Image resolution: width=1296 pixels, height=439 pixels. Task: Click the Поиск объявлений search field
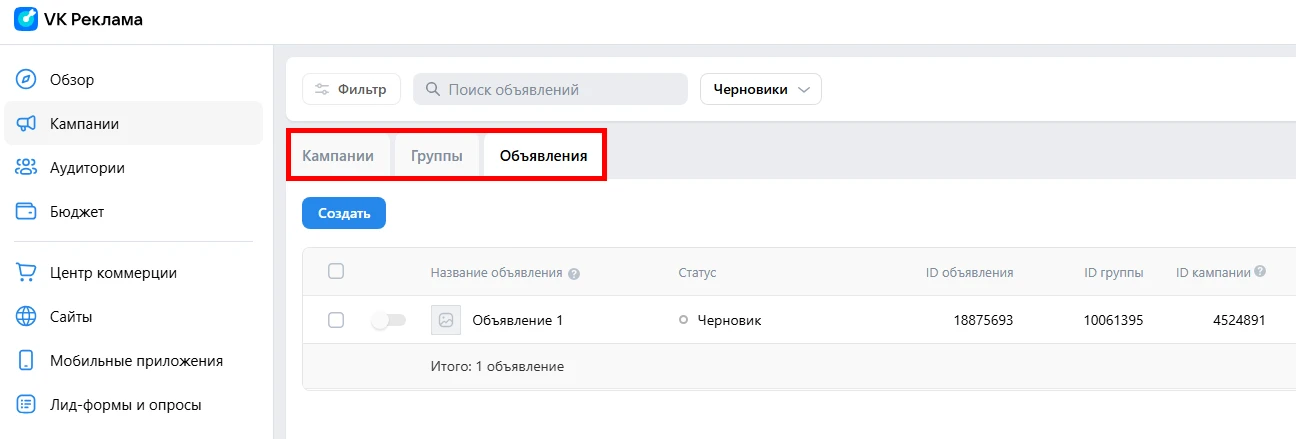coord(550,89)
